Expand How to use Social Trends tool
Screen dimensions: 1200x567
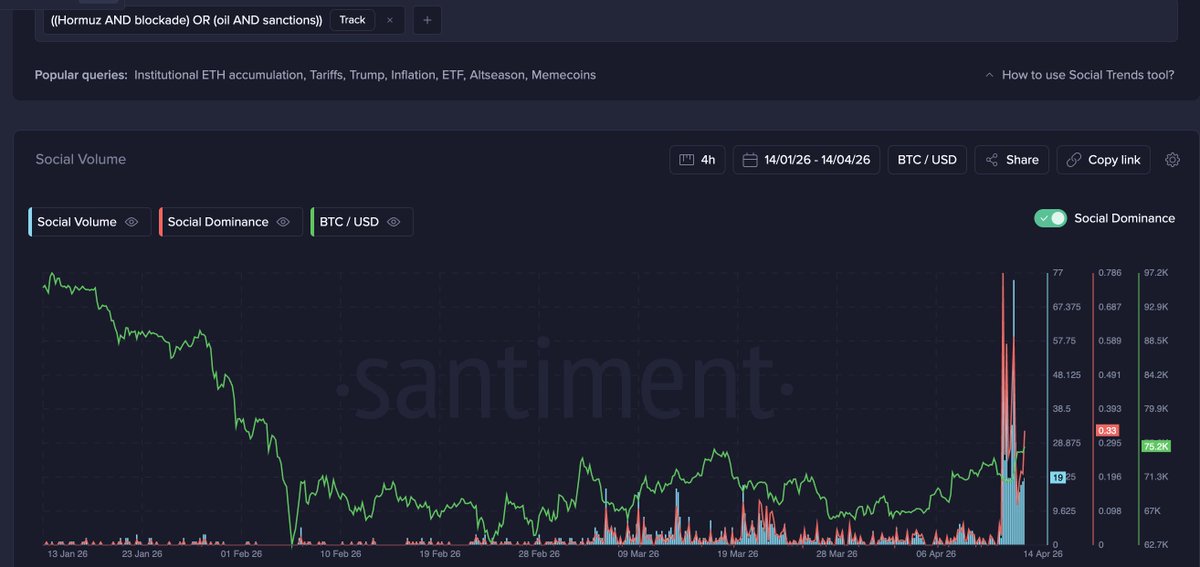click(x=1079, y=75)
